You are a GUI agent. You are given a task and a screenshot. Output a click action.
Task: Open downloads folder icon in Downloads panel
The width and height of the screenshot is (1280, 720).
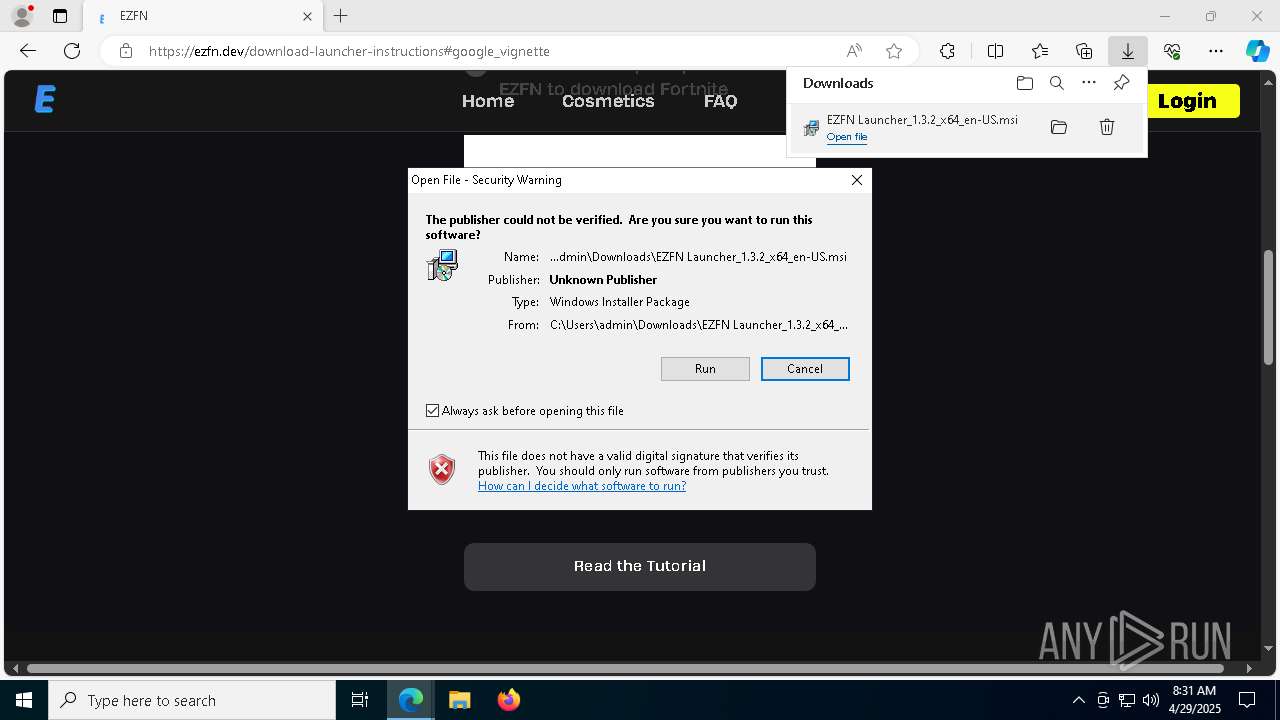[x=1024, y=83]
